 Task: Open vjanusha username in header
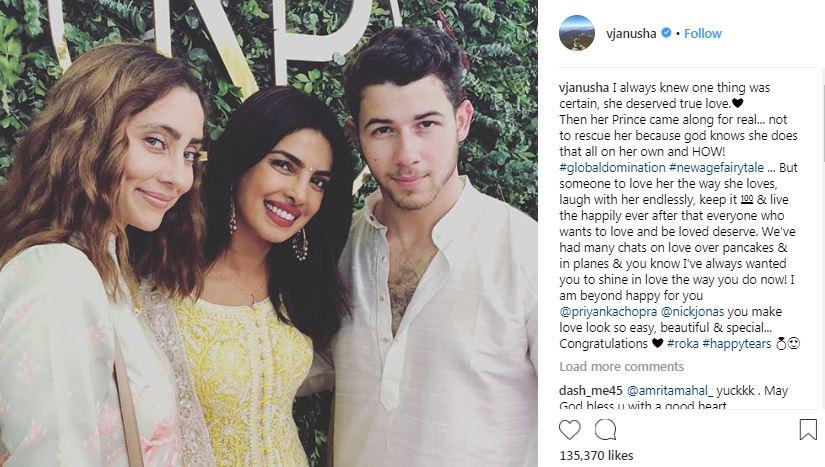click(631, 34)
